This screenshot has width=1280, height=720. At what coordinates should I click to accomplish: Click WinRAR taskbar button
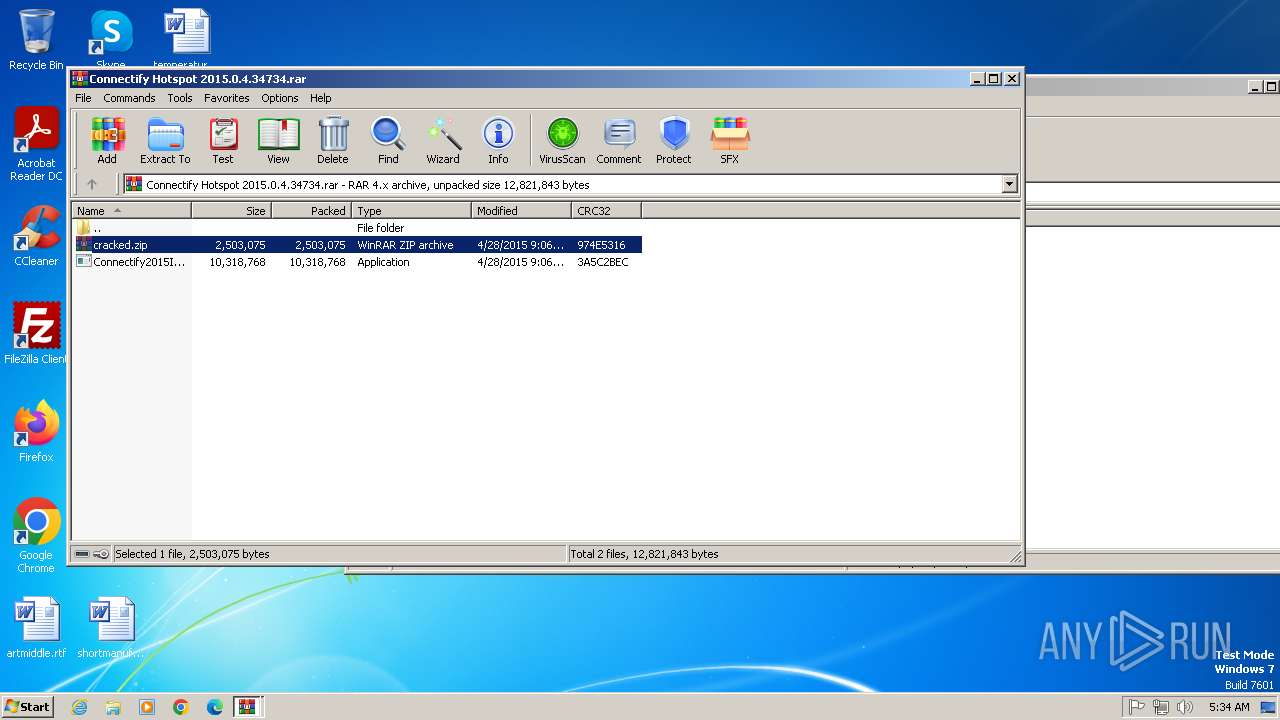(x=247, y=707)
